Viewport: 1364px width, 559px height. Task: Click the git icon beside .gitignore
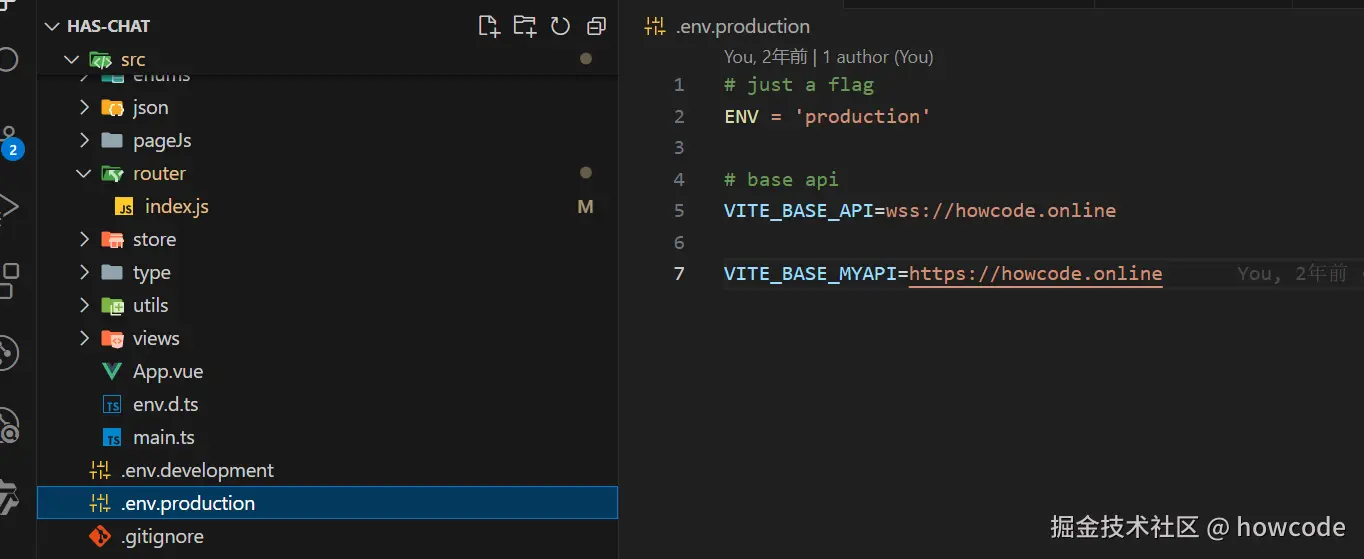coord(100,536)
